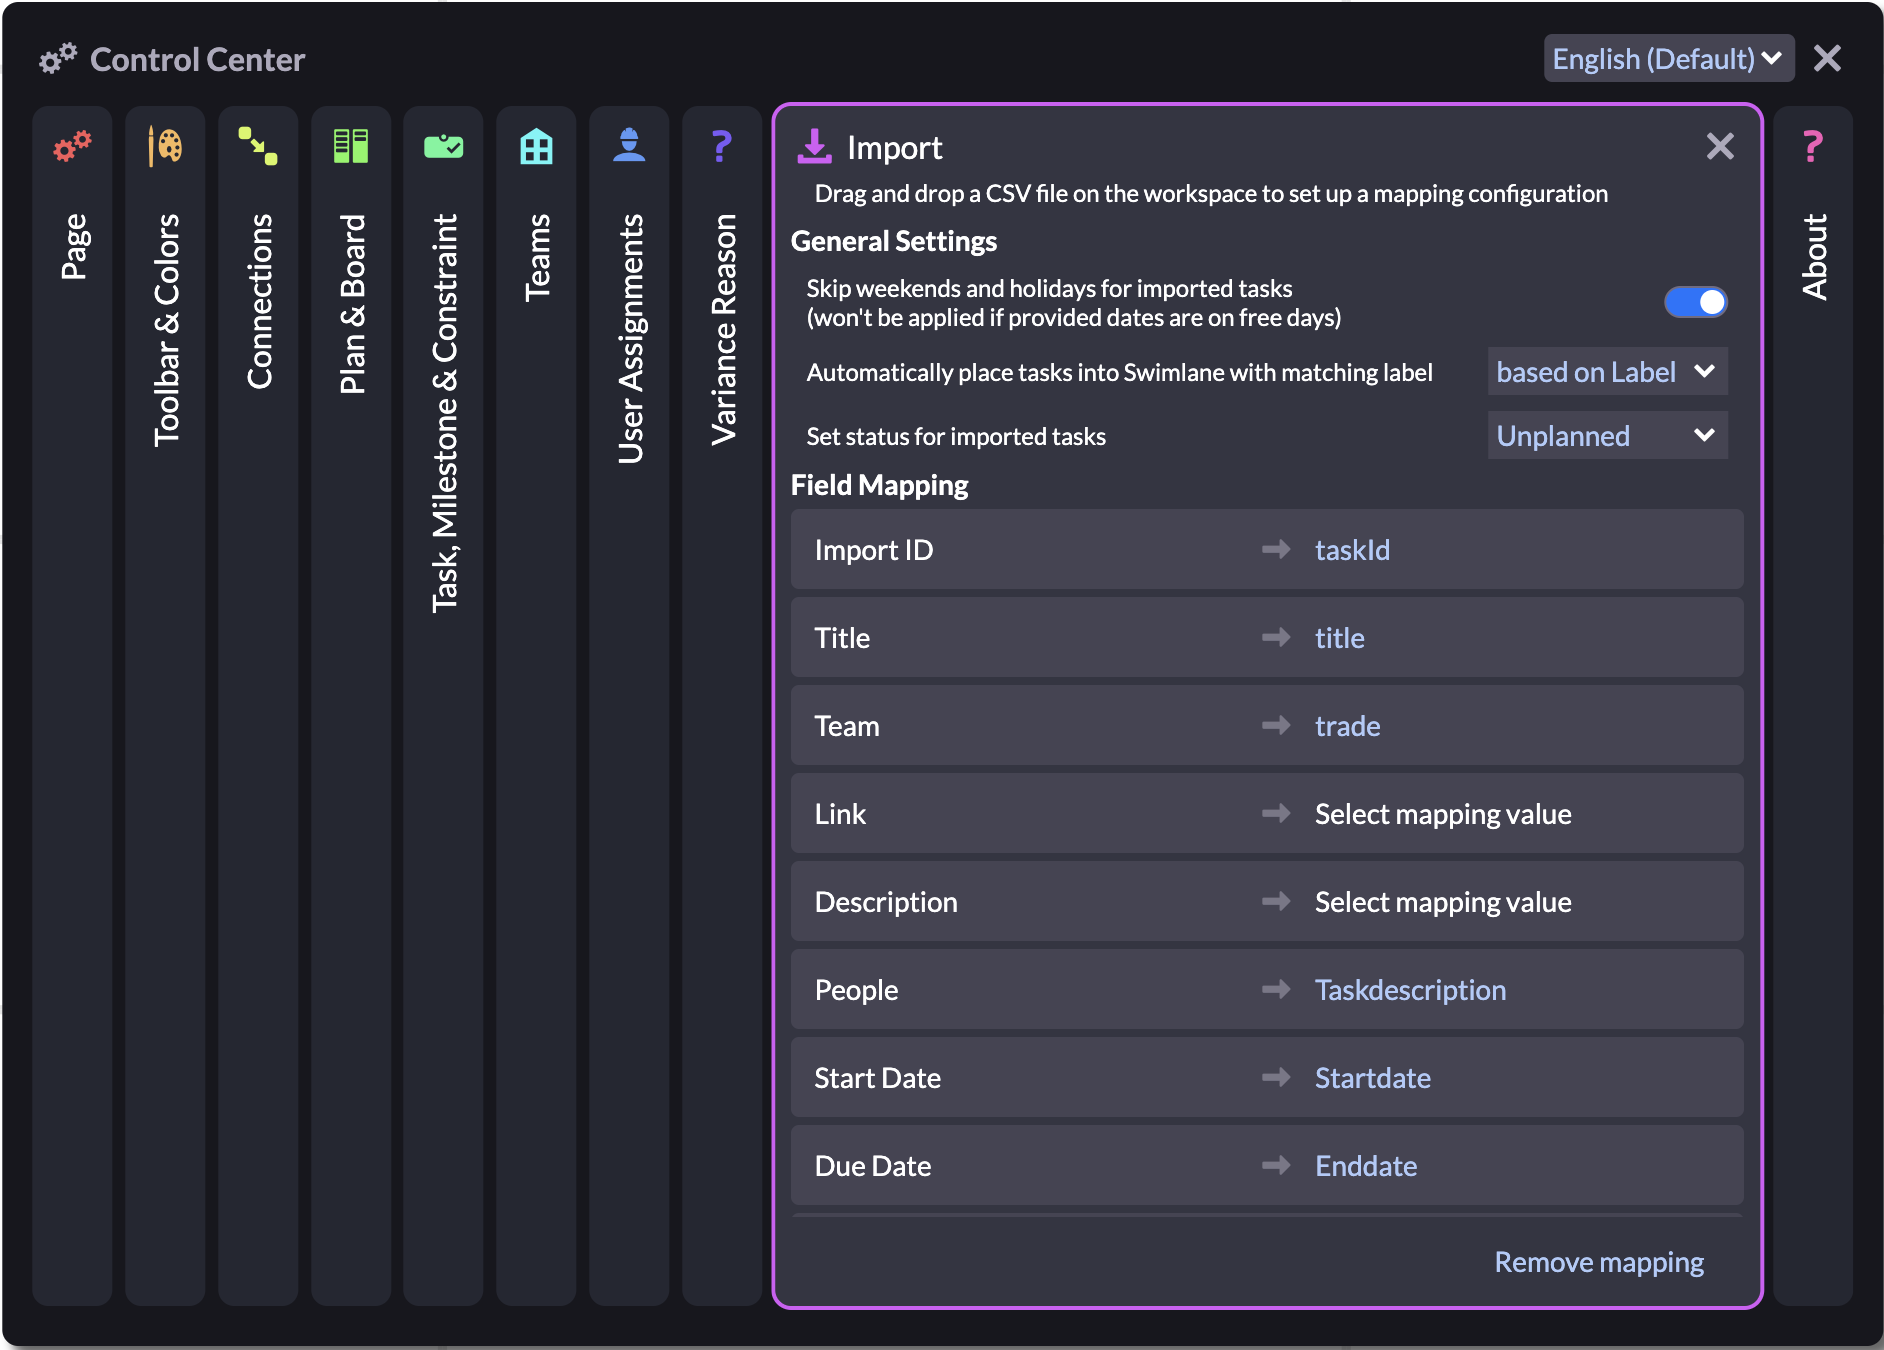Click the User Assignments person icon
The width and height of the screenshot is (1884, 1350).
[x=629, y=146]
